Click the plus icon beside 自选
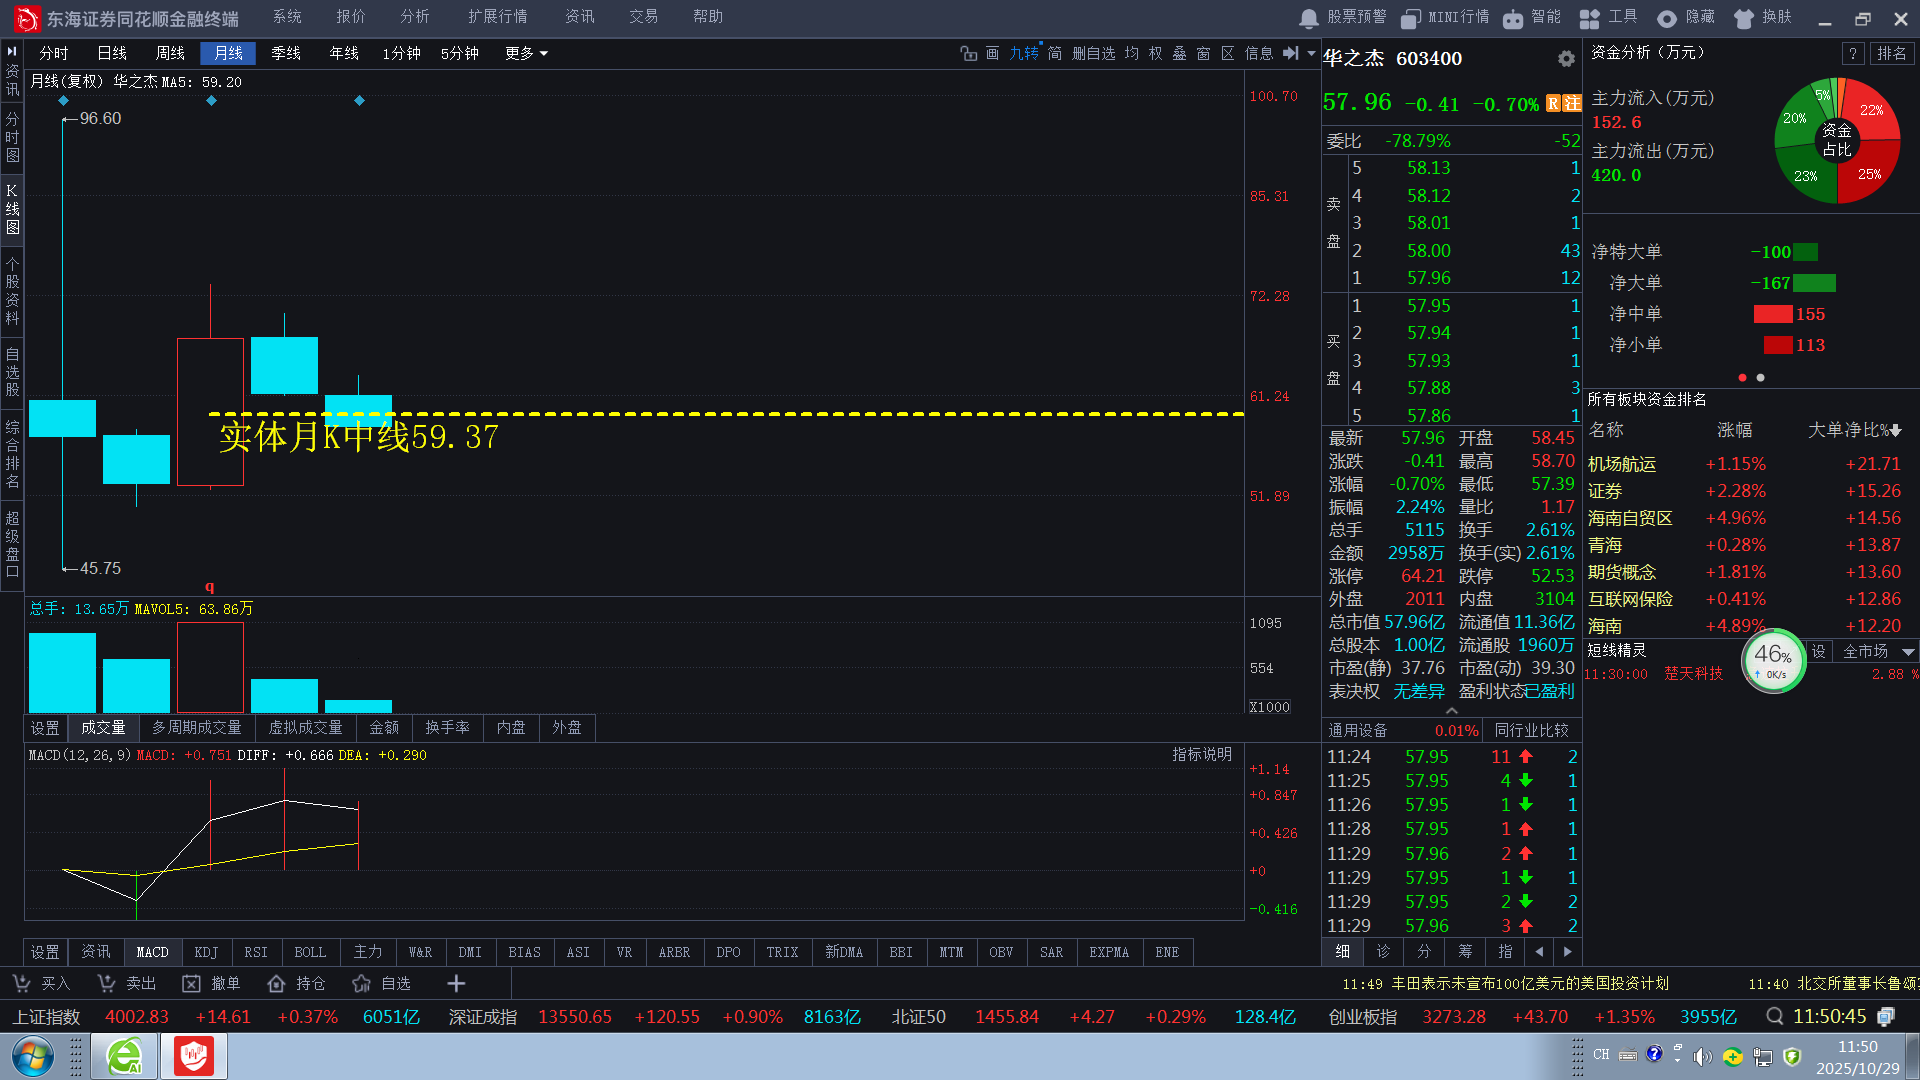This screenshot has height=1080, width=1920. point(456,984)
